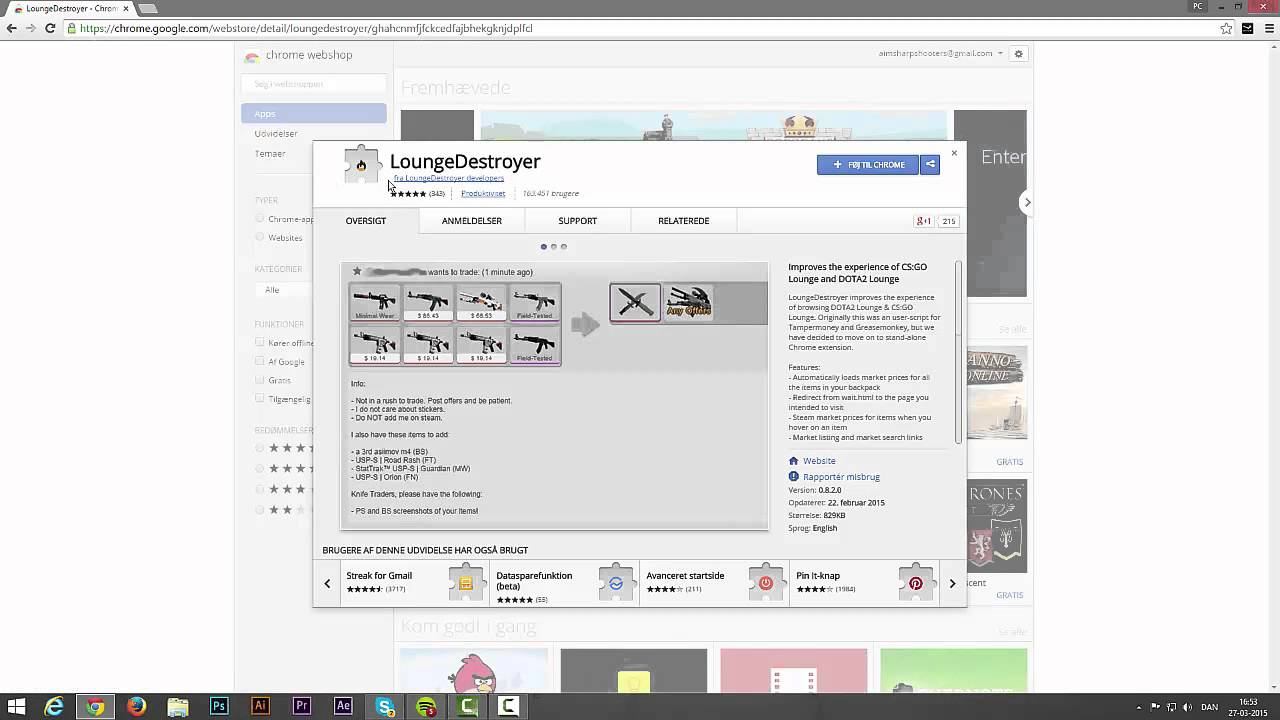1280x720 pixels.
Task: Open the Chrome hamburger menu
Action: pyautogui.click(x=1267, y=28)
